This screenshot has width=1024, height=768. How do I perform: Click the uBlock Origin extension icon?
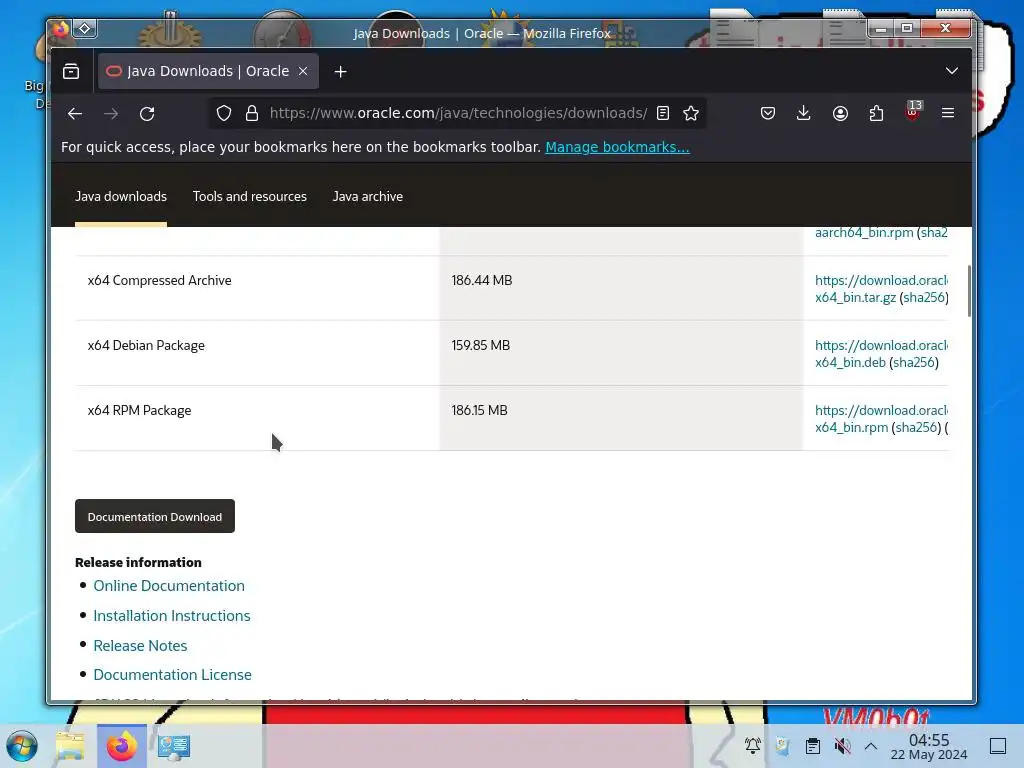click(x=913, y=112)
